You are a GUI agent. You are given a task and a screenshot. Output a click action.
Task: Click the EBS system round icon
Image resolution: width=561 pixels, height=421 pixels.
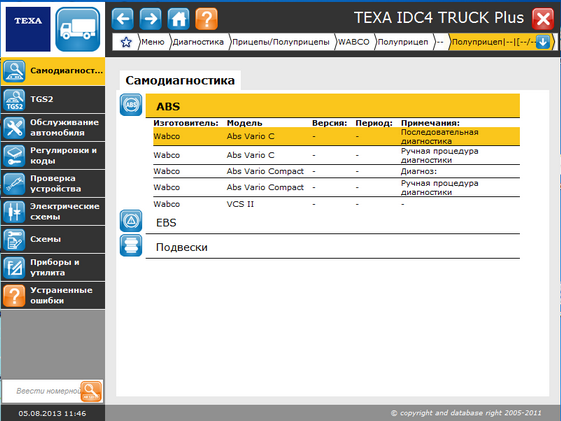131,221
